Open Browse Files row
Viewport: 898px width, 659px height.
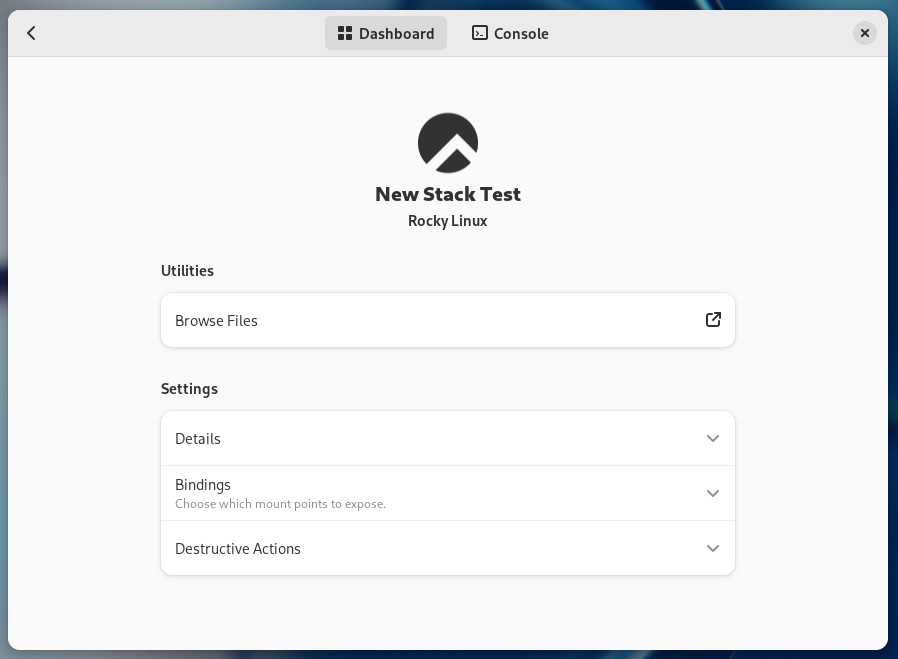448,320
